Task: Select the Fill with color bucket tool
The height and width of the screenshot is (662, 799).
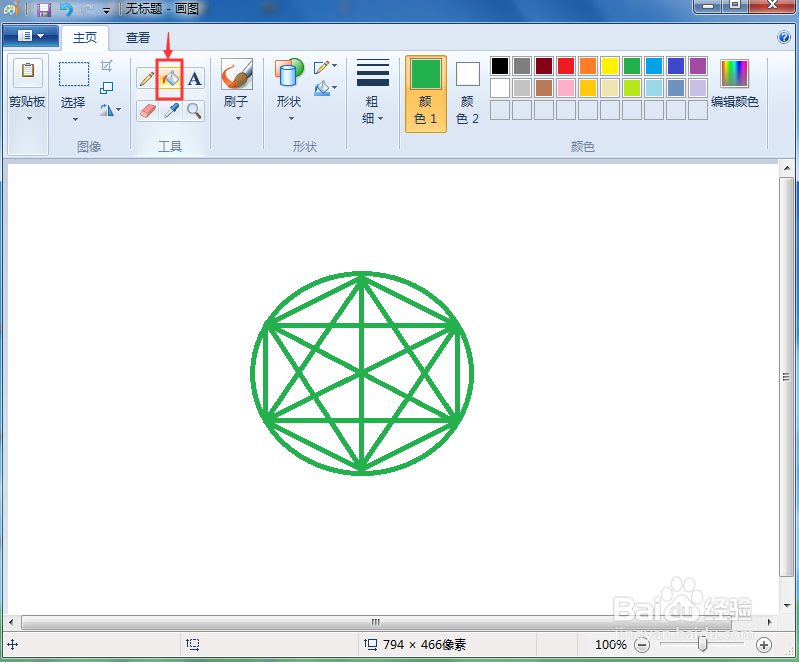Action: point(170,79)
